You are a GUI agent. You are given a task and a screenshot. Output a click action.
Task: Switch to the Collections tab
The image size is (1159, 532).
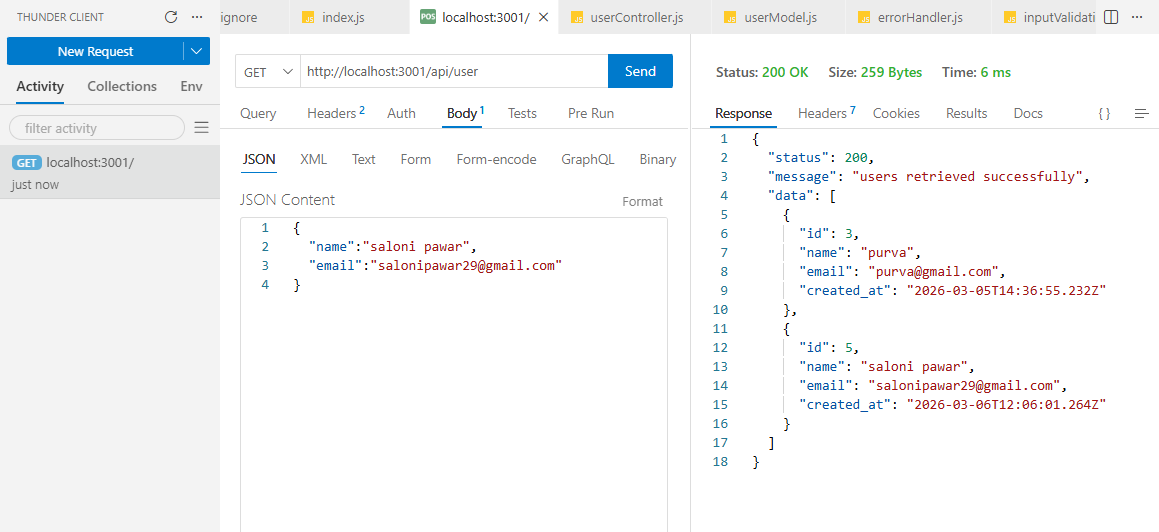[x=122, y=86]
